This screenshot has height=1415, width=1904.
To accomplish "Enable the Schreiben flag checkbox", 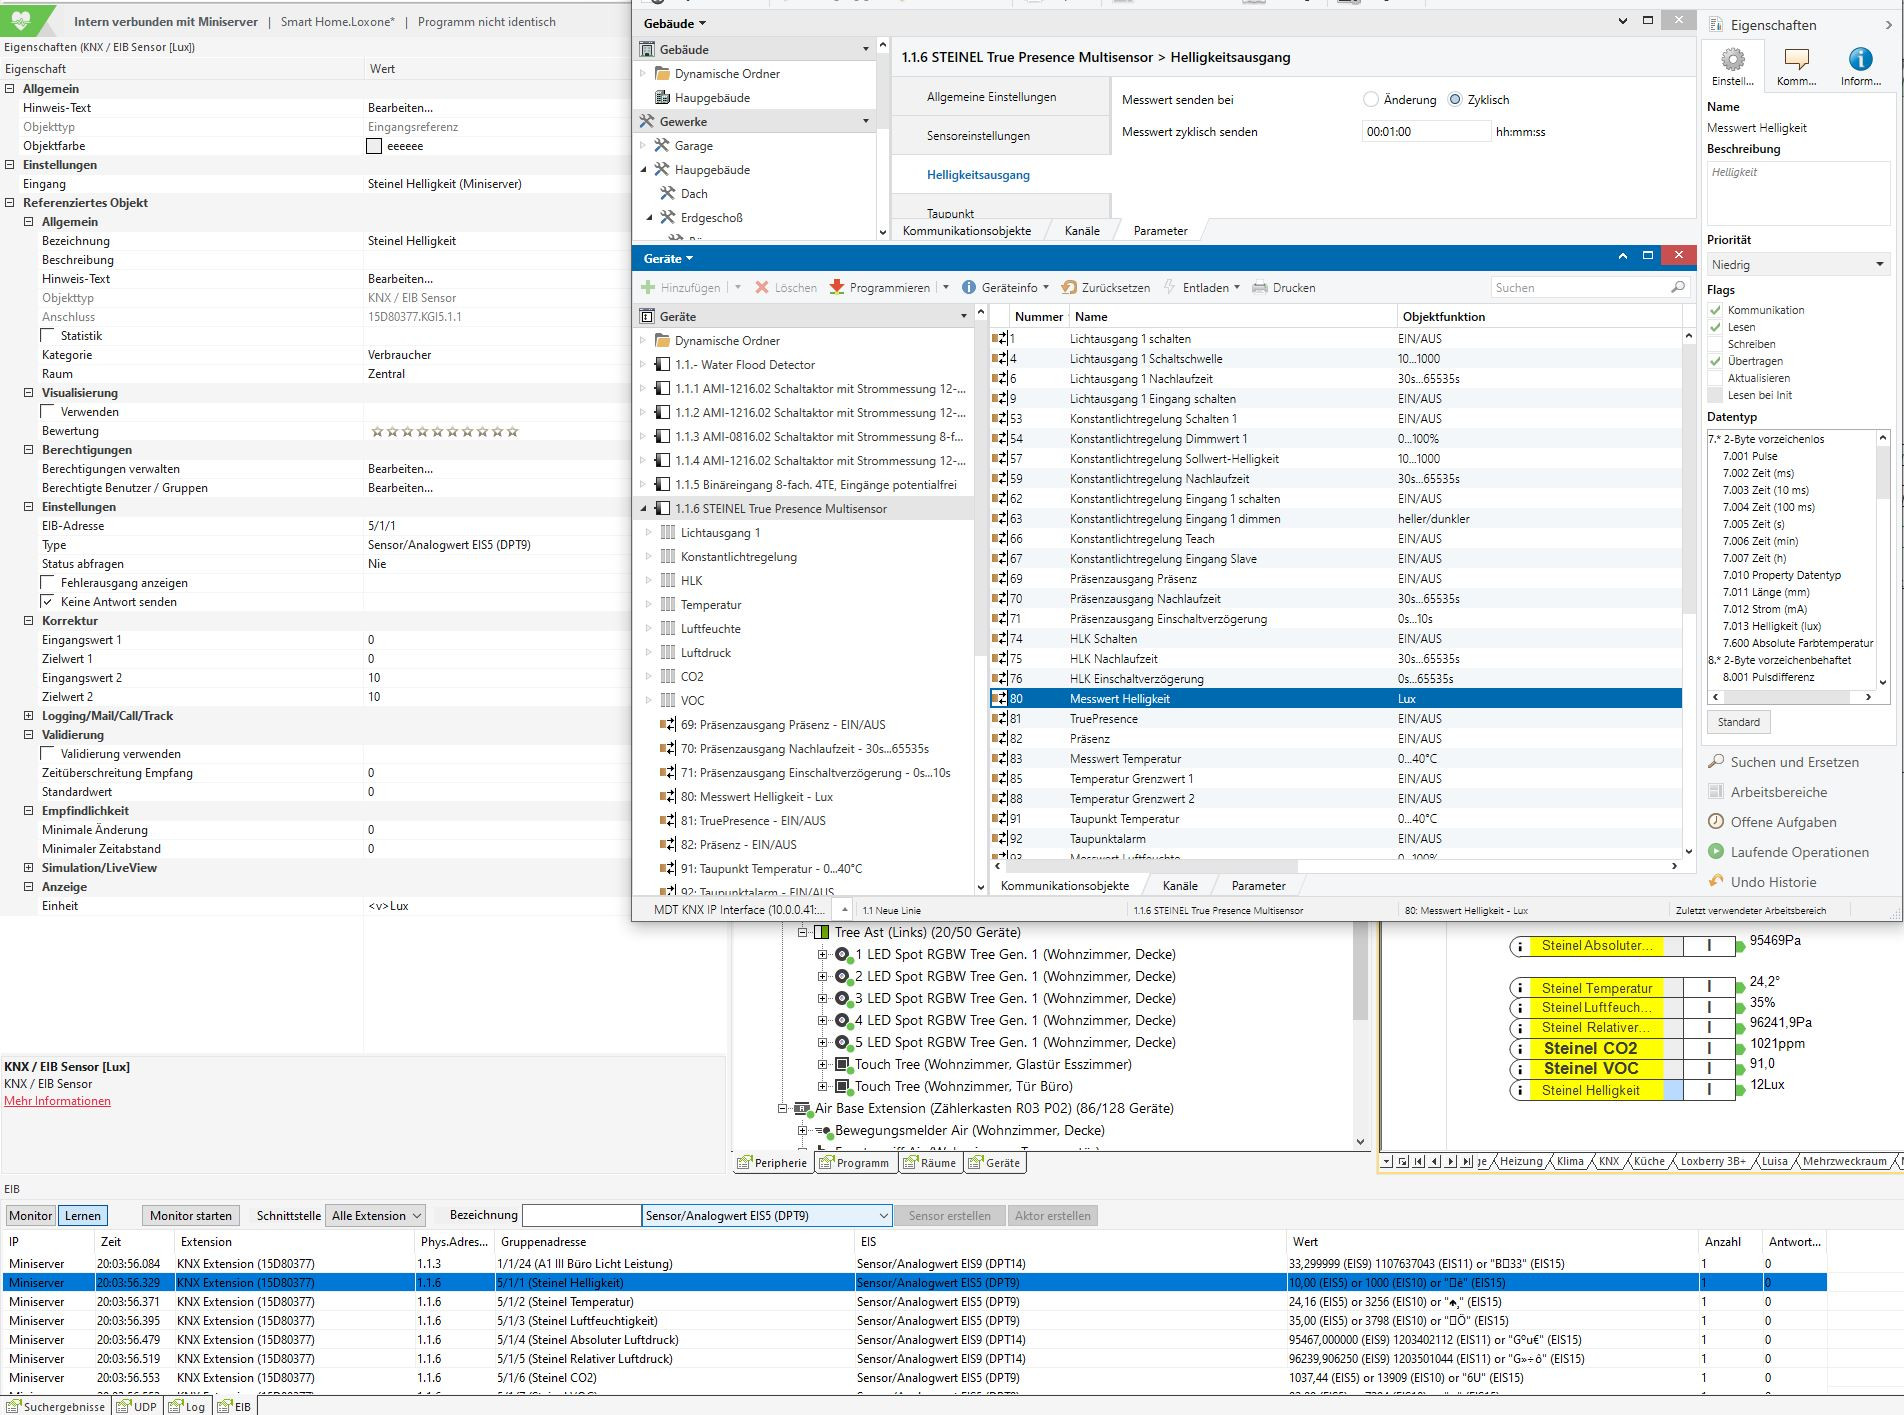I will click(x=1716, y=344).
